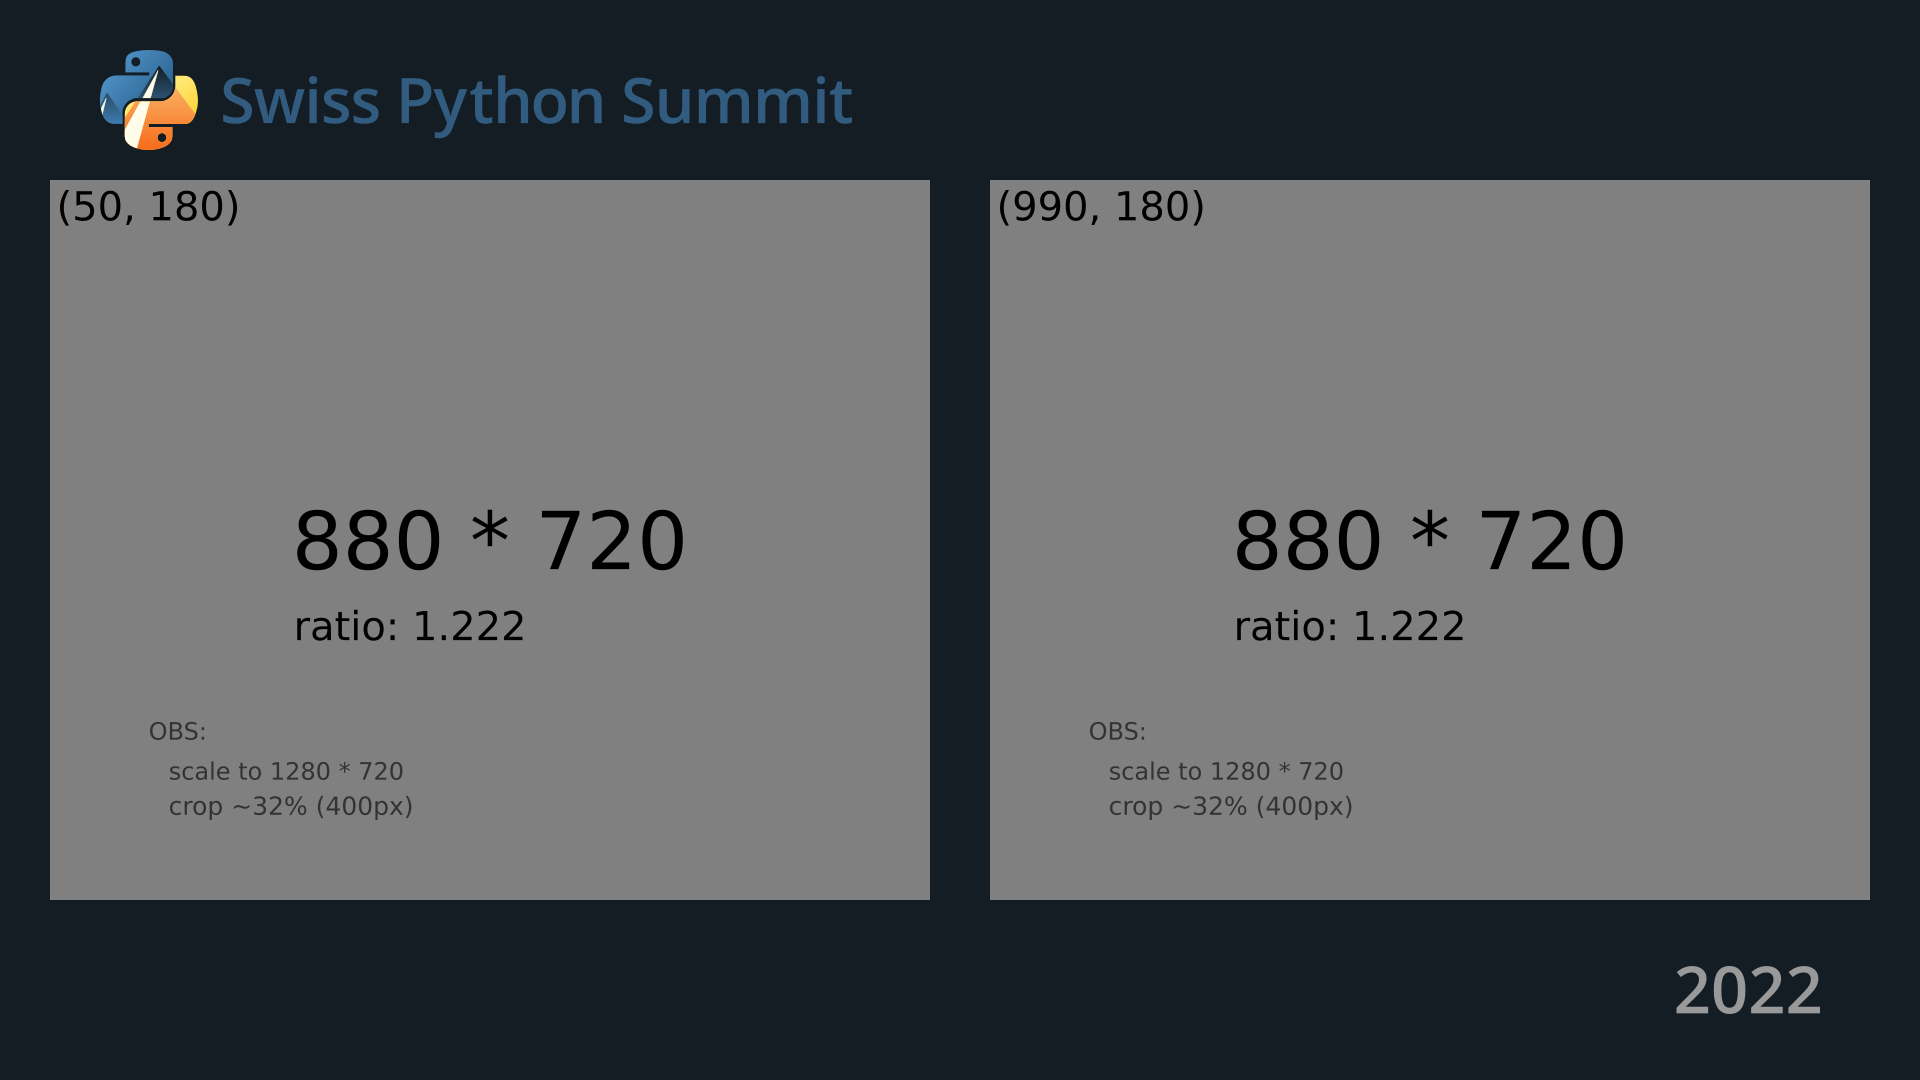1920x1080 pixels.
Task: Click the left panel's 880 * 720 text
Action: pos(489,541)
